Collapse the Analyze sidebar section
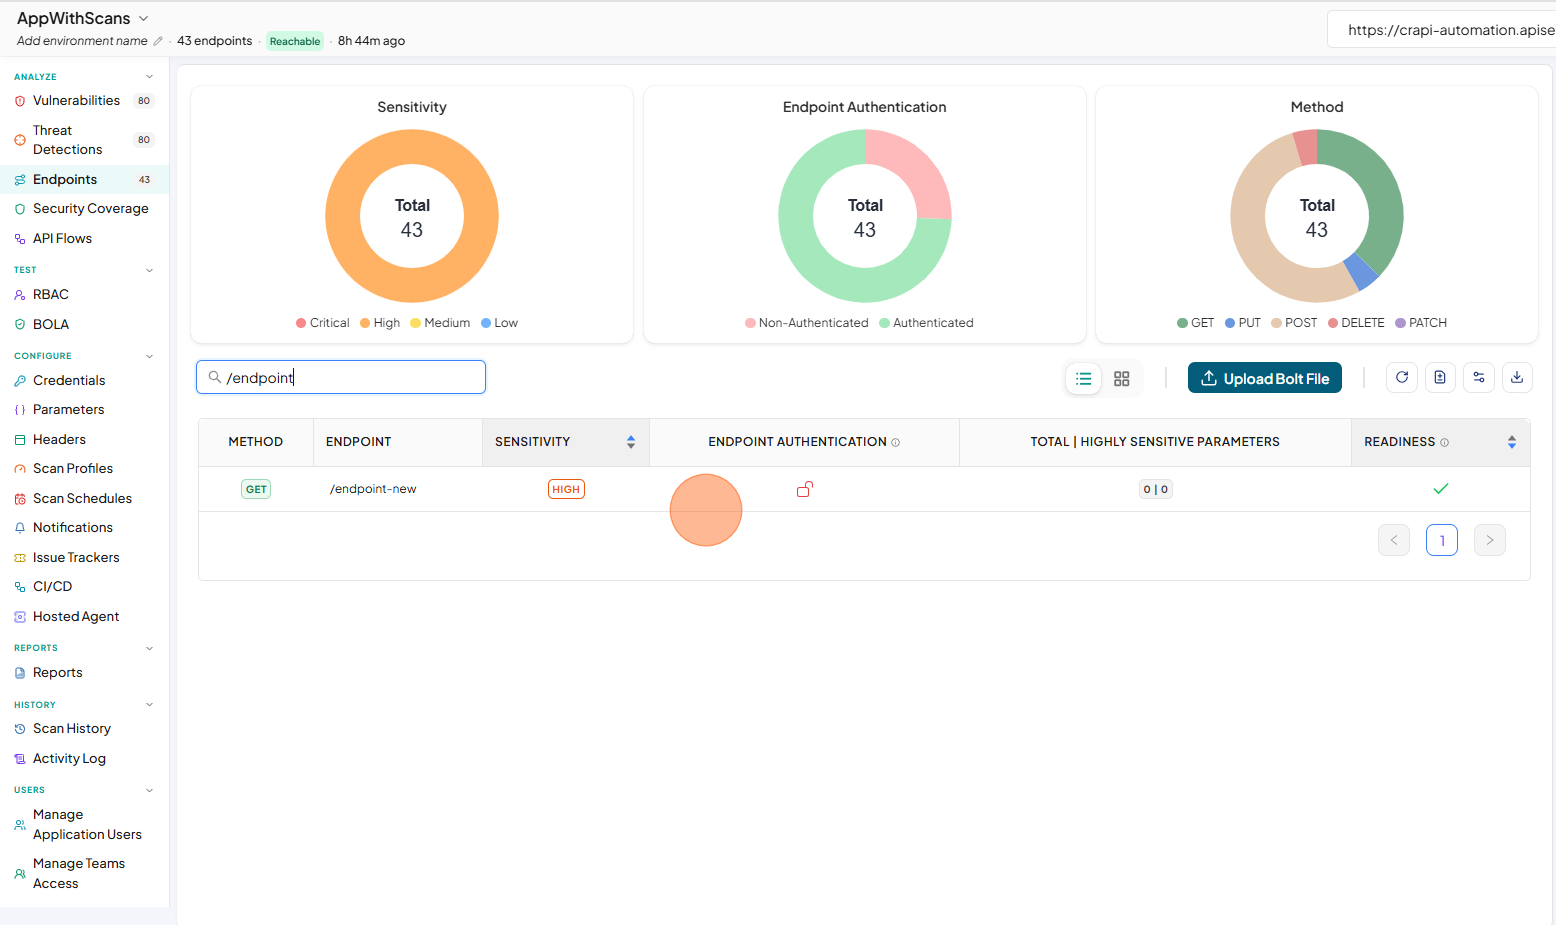Image resolution: width=1556 pixels, height=925 pixels. tap(150, 77)
